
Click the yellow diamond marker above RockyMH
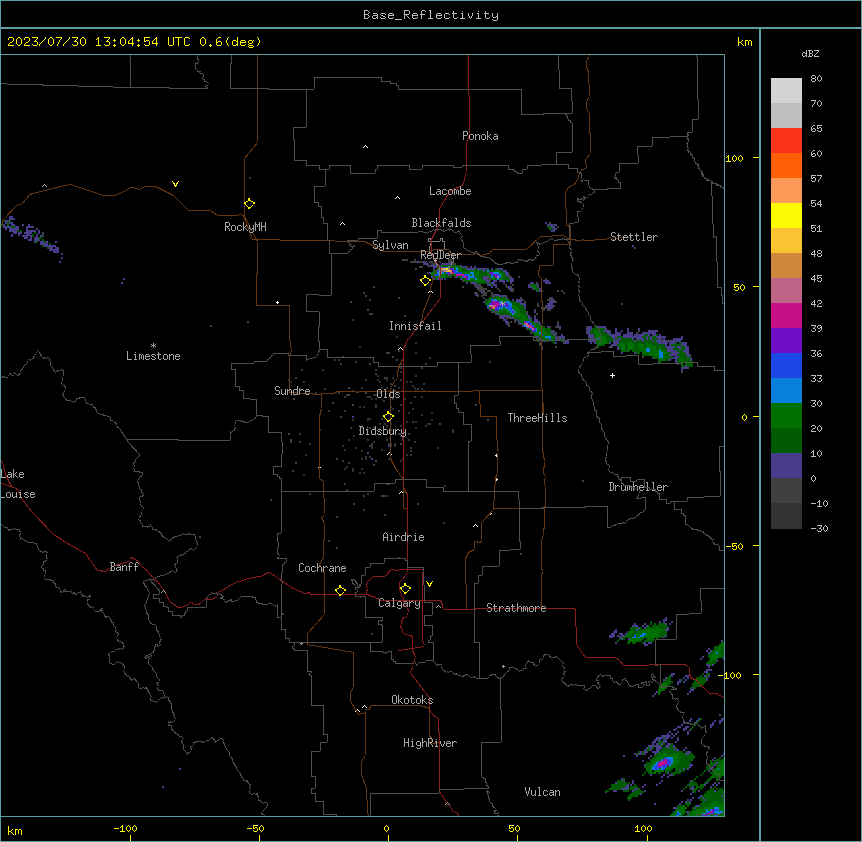249,204
